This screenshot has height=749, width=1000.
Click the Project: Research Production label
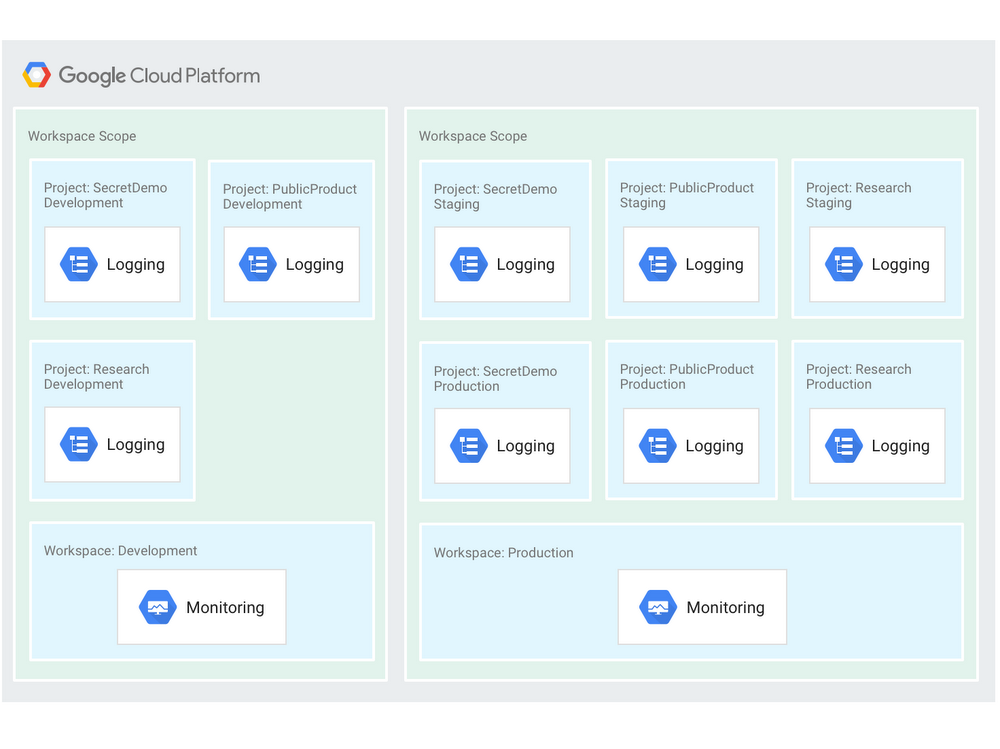tap(858, 376)
